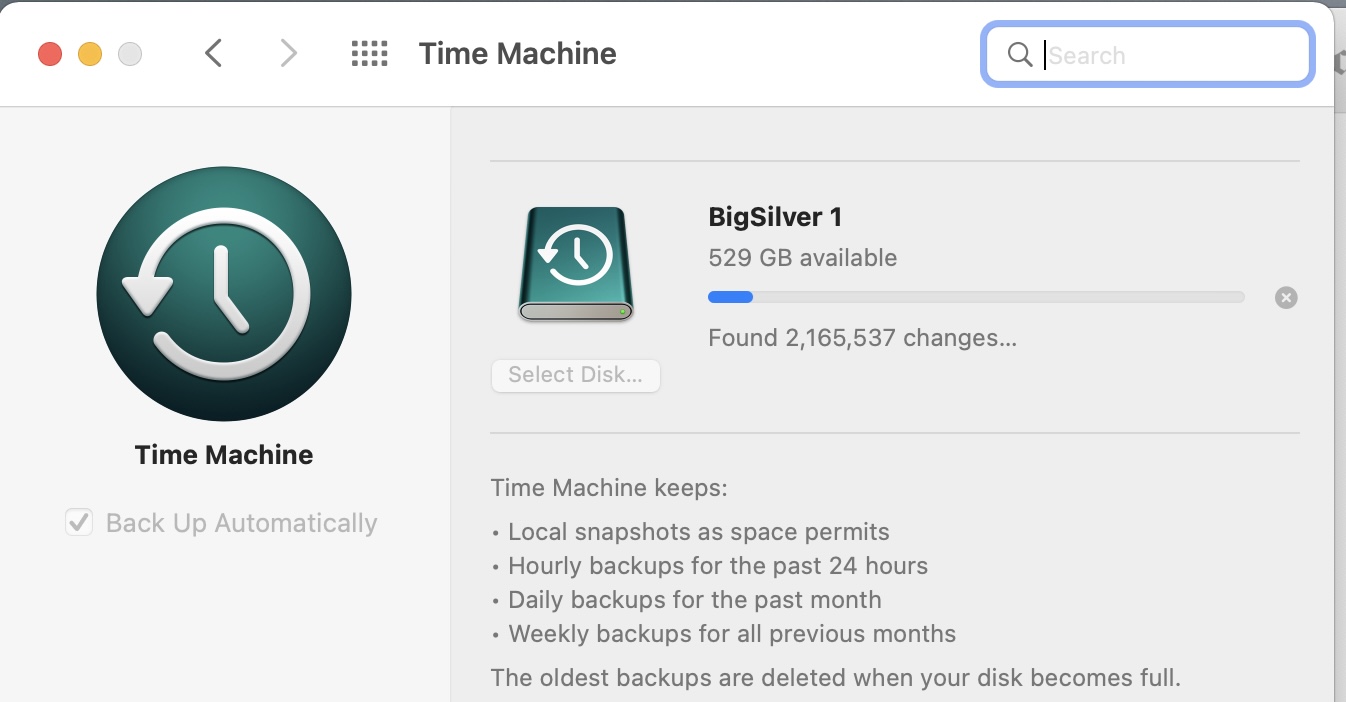Screen dimensions: 1346x702
Task: Minimize the window with the yellow button
Action: click(x=90, y=54)
